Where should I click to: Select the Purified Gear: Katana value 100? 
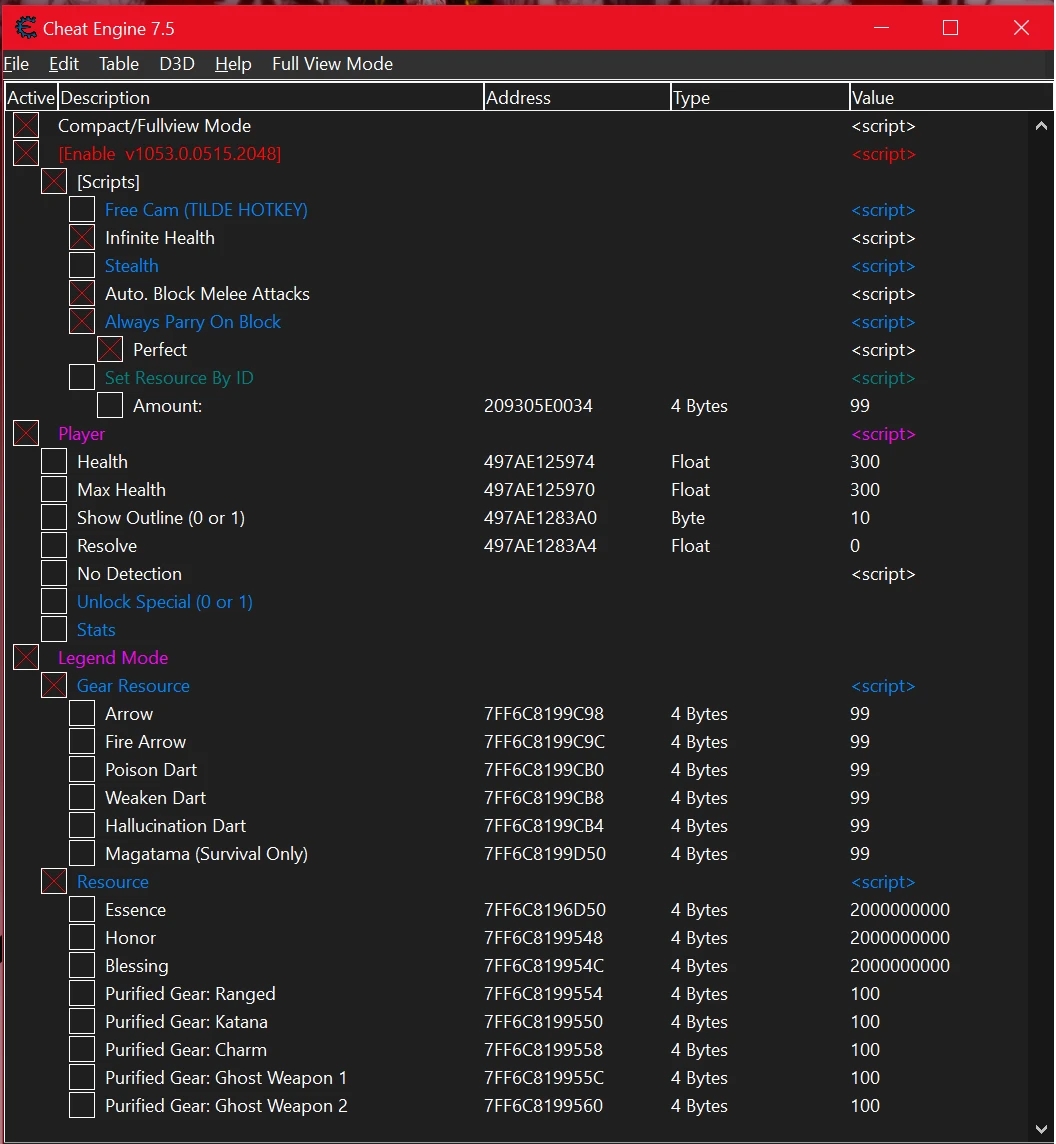(x=865, y=1022)
